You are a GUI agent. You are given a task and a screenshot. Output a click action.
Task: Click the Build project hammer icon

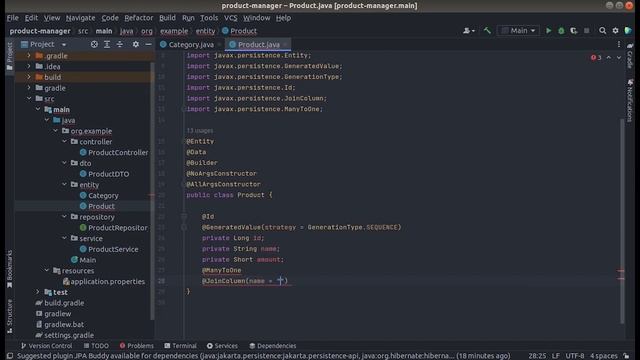click(x=487, y=31)
